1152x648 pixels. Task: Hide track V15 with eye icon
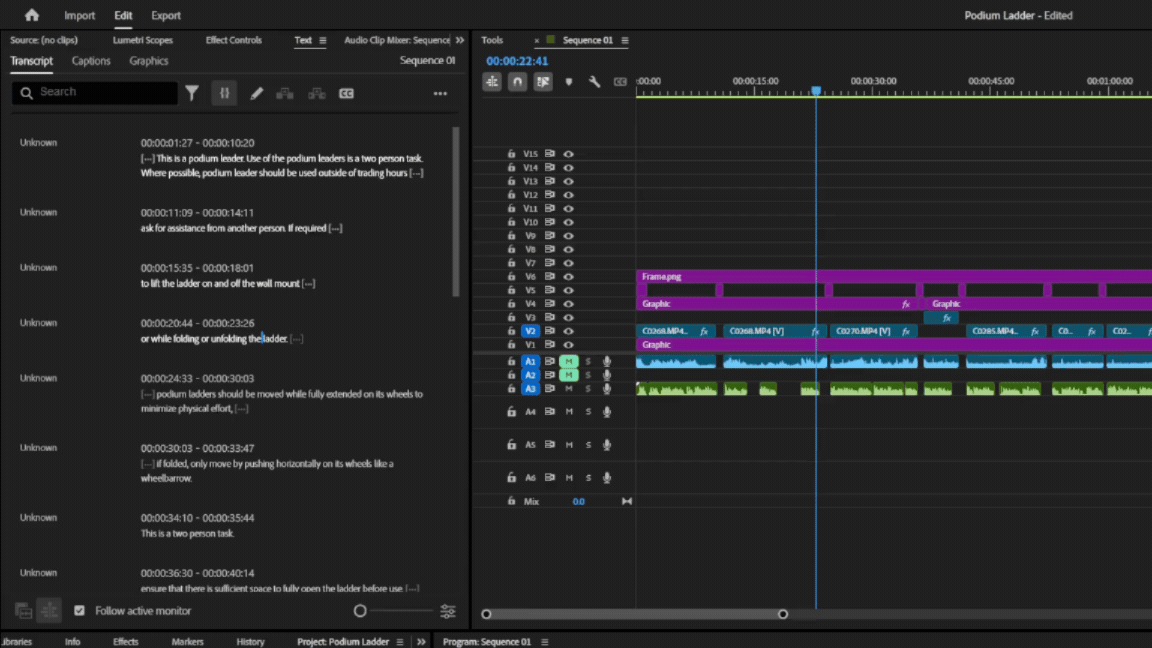coord(568,154)
